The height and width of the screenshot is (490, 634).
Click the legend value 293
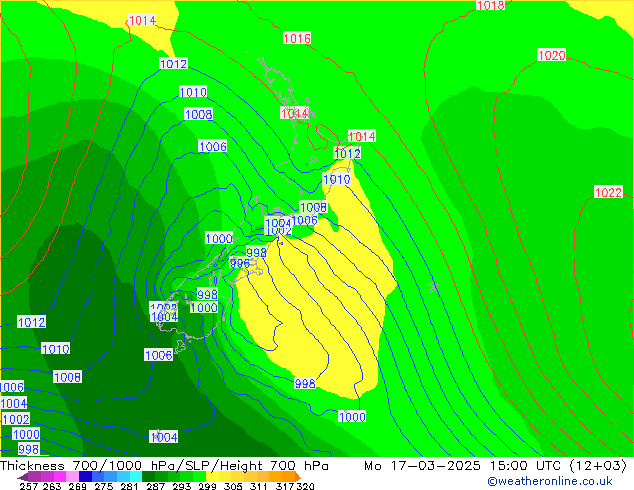[x=181, y=486]
